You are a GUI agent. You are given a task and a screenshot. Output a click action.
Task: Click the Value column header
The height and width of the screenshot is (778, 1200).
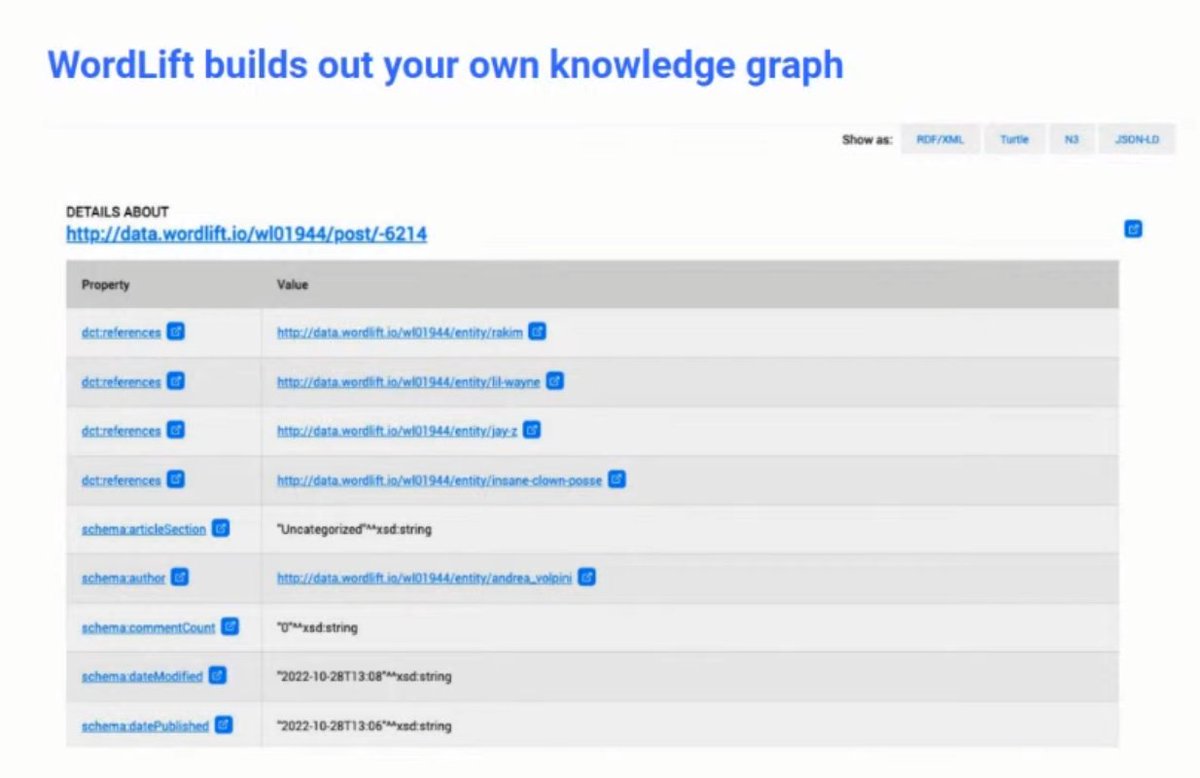tap(292, 285)
